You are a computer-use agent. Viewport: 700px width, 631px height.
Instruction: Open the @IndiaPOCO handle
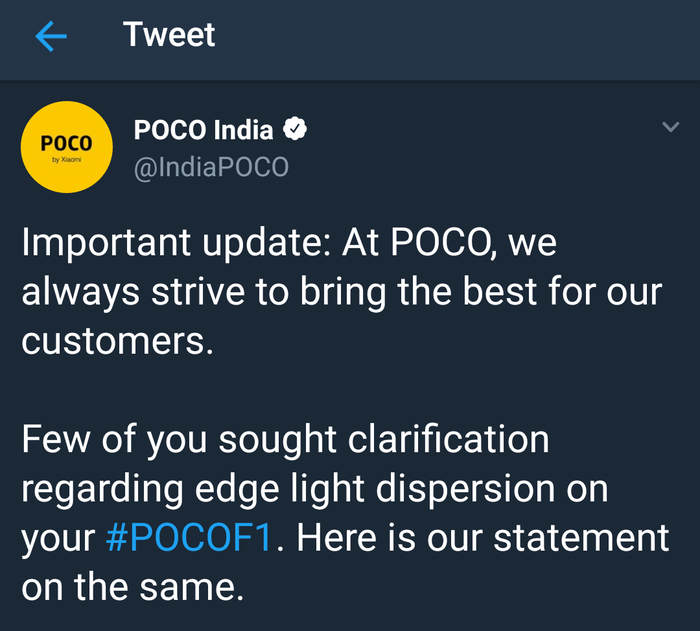(x=211, y=167)
